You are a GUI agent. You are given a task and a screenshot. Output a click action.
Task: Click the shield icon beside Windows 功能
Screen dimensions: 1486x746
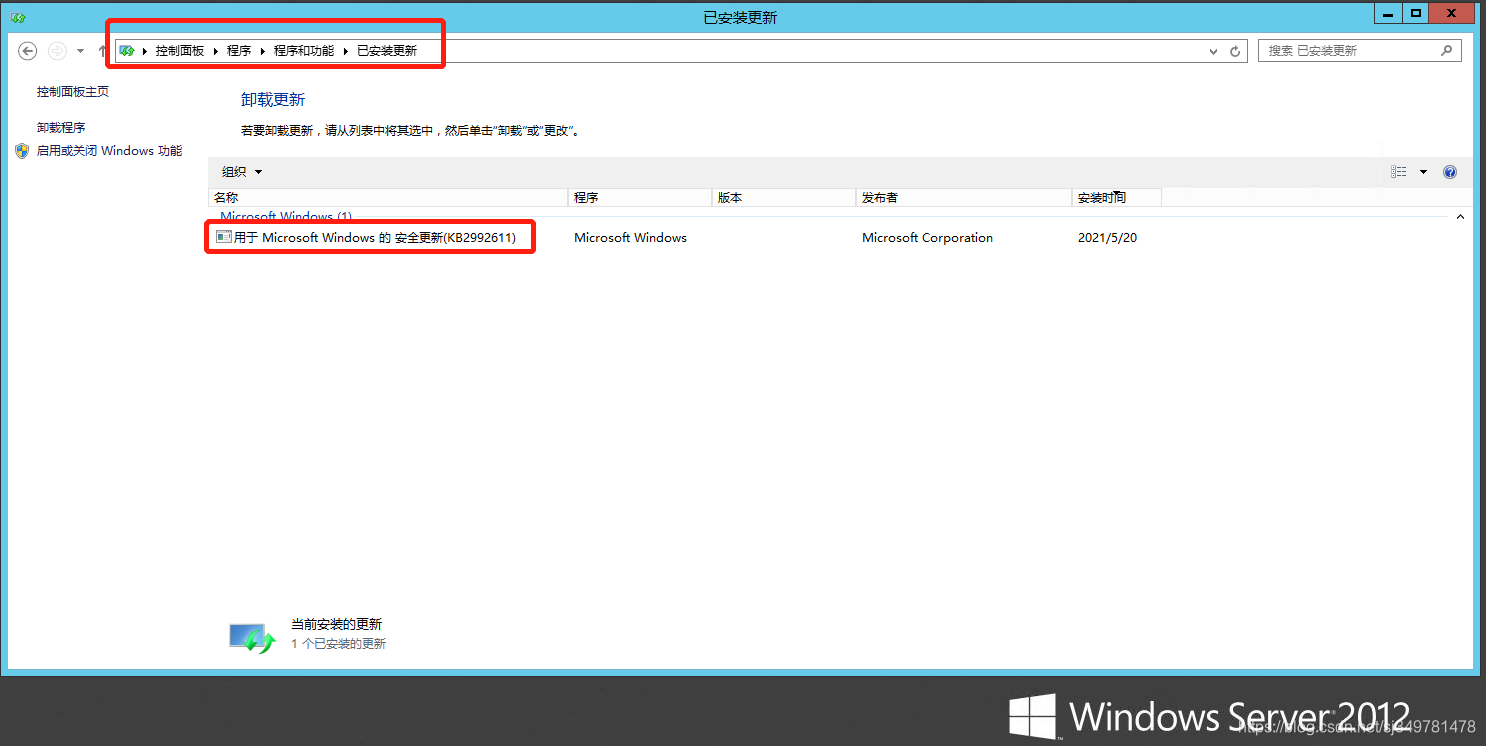(23, 151)
